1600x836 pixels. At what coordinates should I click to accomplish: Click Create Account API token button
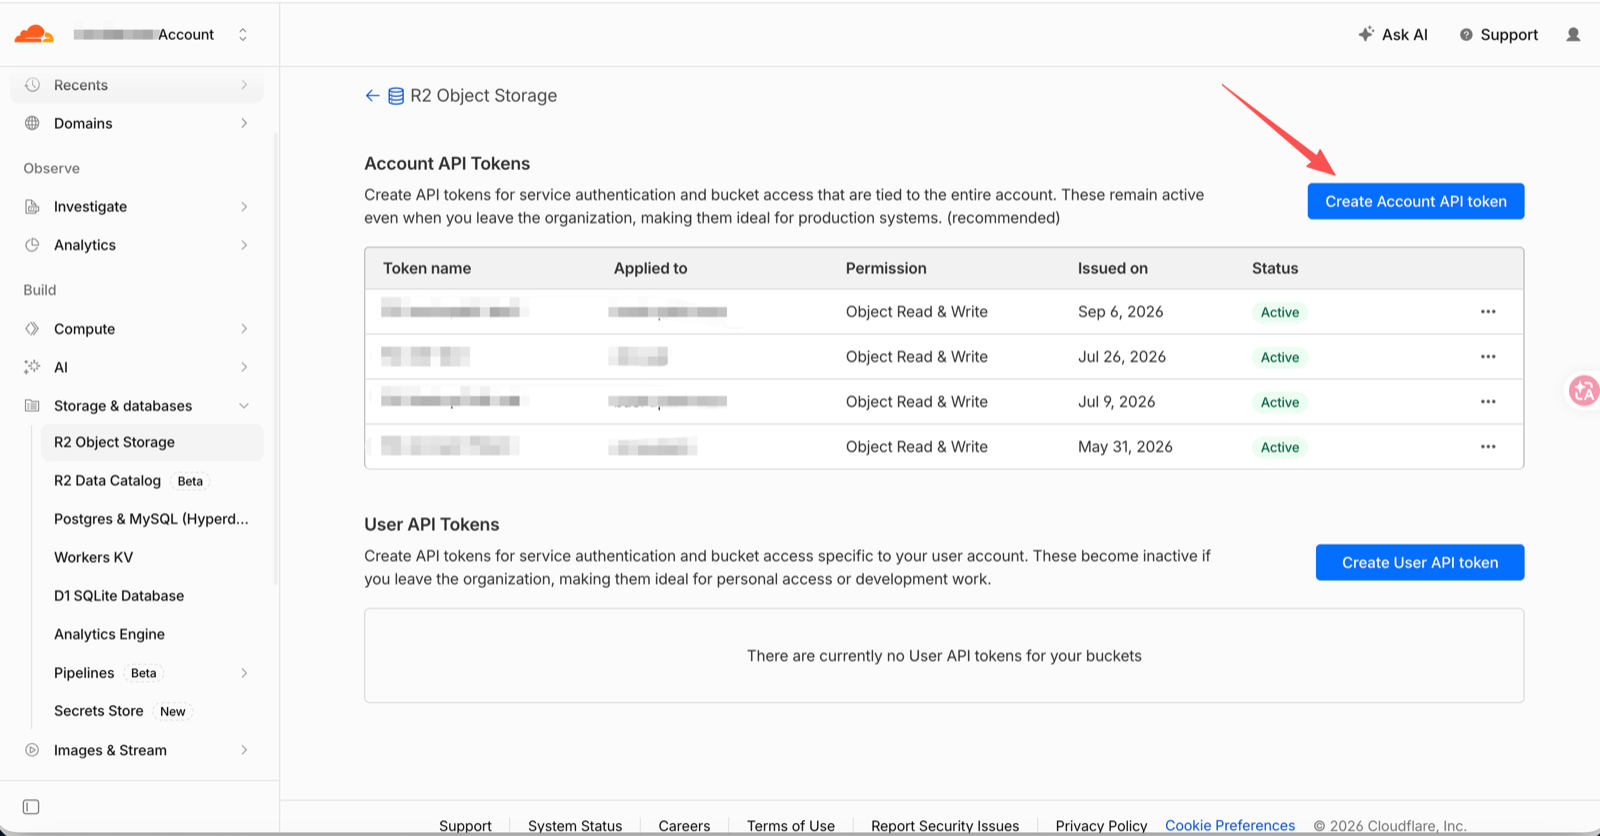point(1415,201)
